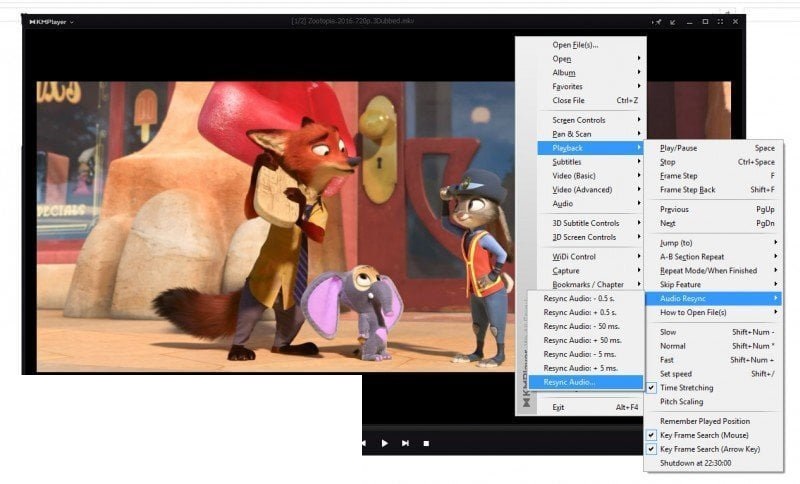This screenshot has height=484, width=800.
Task: Select Play/Pause in the Playback submenu
Action: [x=714, y=148]
